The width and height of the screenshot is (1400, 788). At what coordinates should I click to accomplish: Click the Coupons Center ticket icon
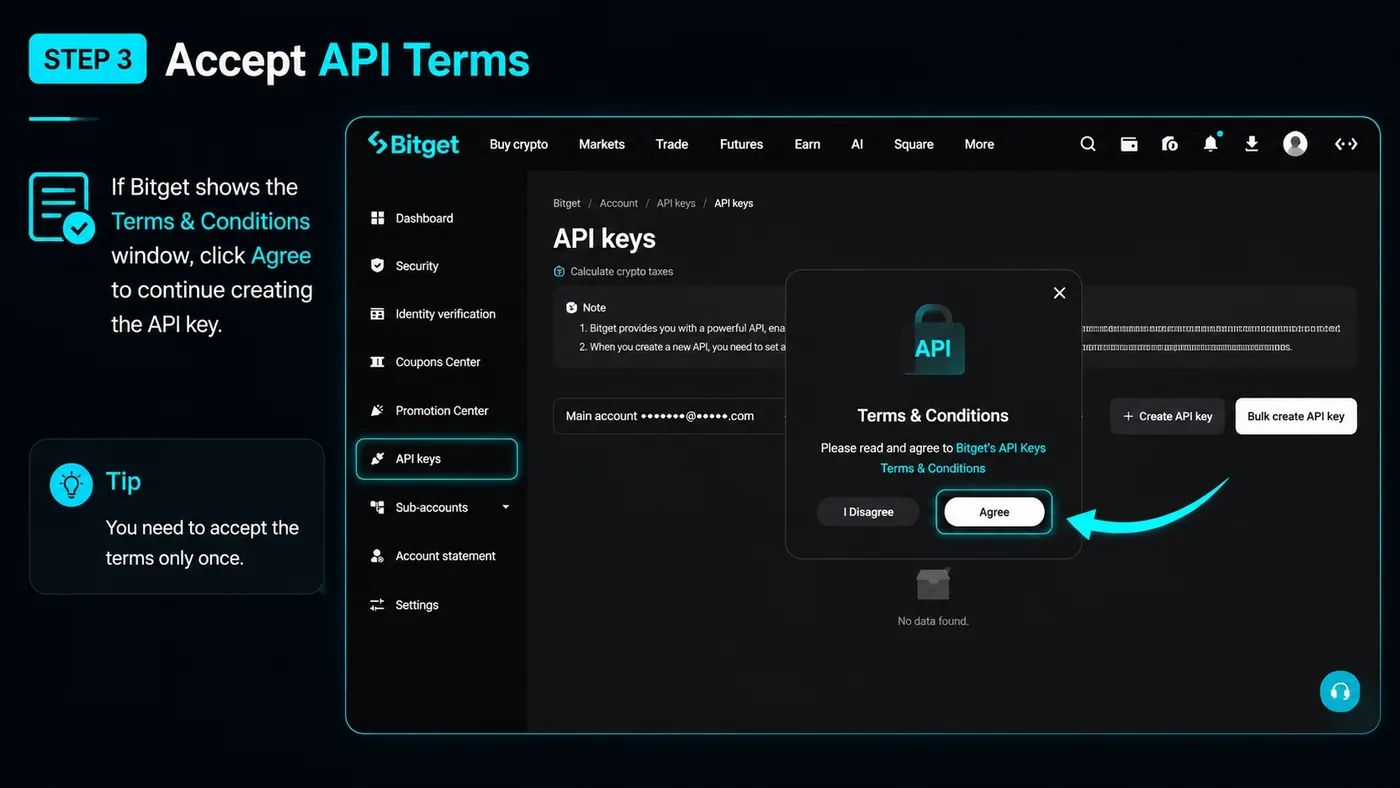click(377, 362)
